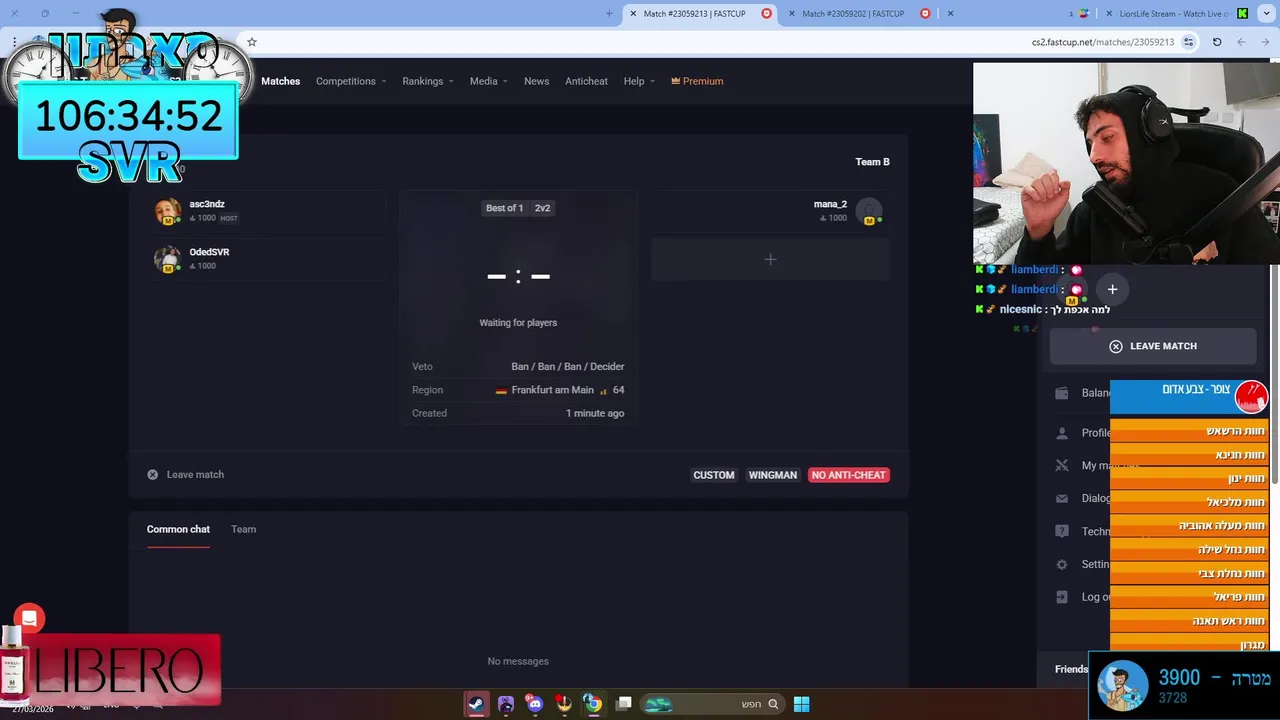The image size is (1280, 720).
Task: Click the Windows taskbar search box
Action: 712,704
